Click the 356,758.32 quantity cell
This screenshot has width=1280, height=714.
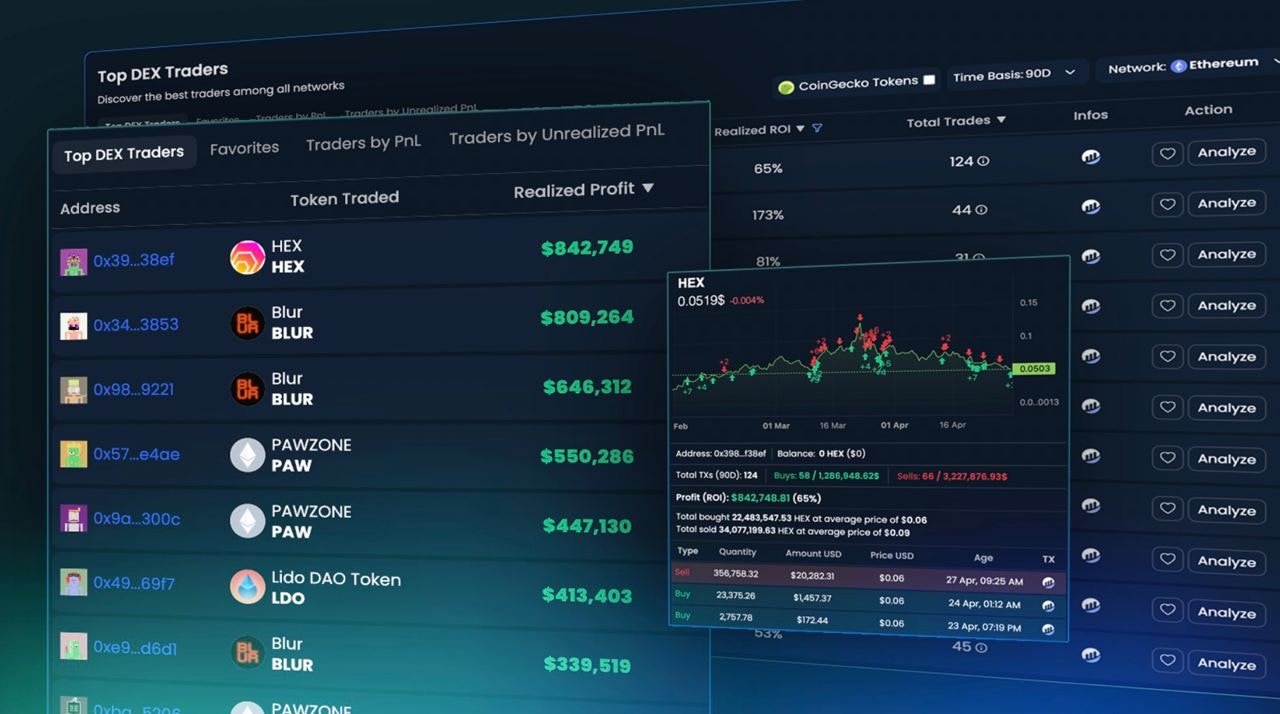735,574
